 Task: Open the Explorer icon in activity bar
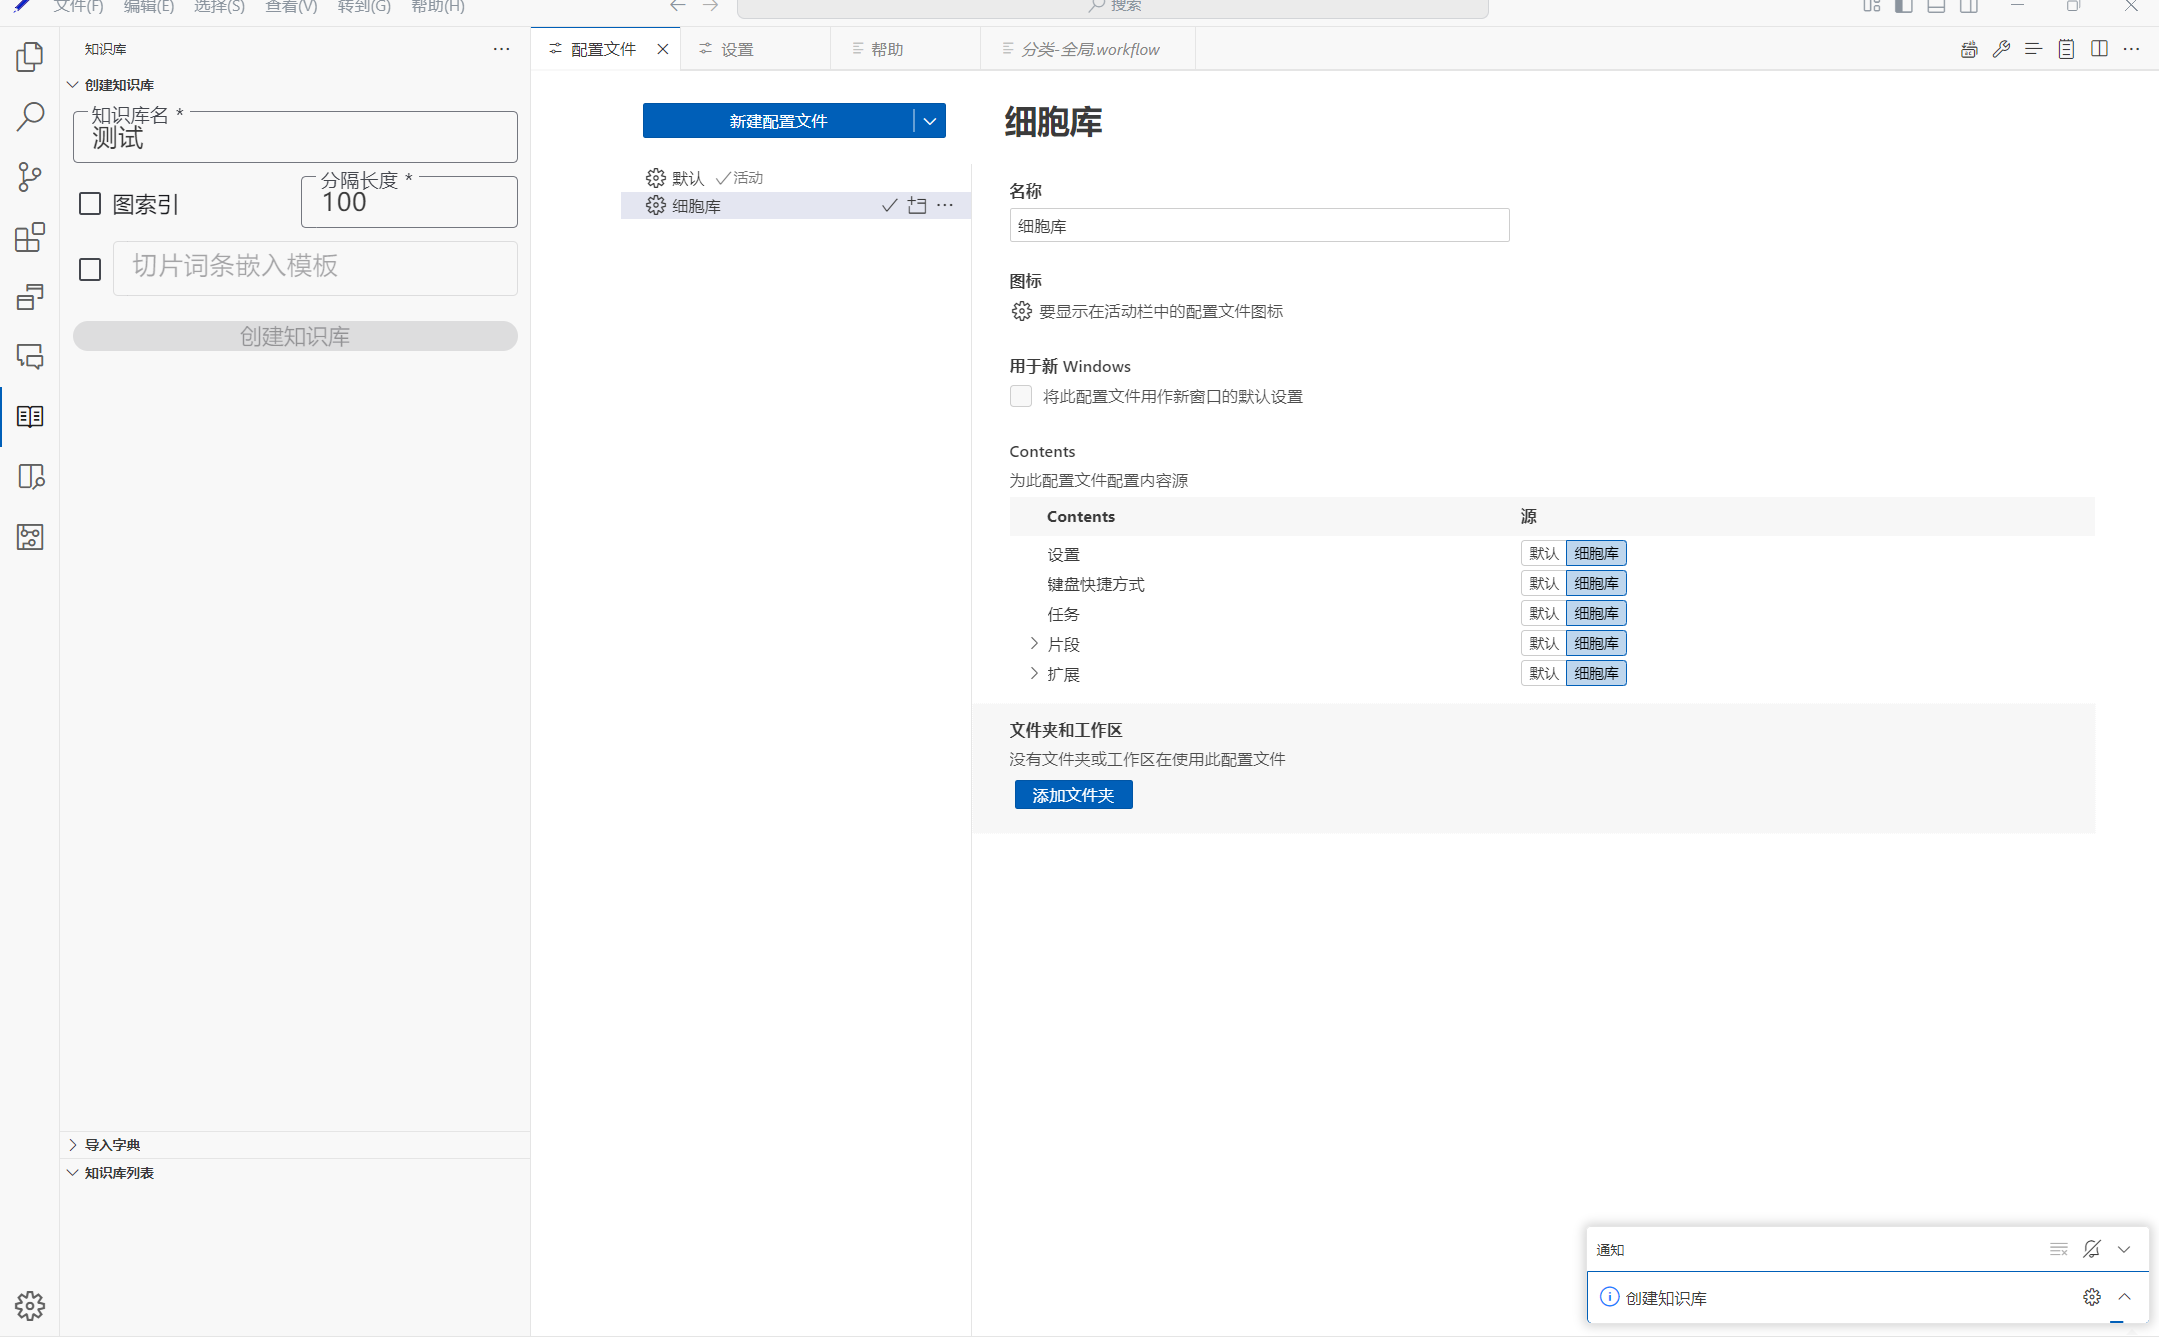[30, 57]
